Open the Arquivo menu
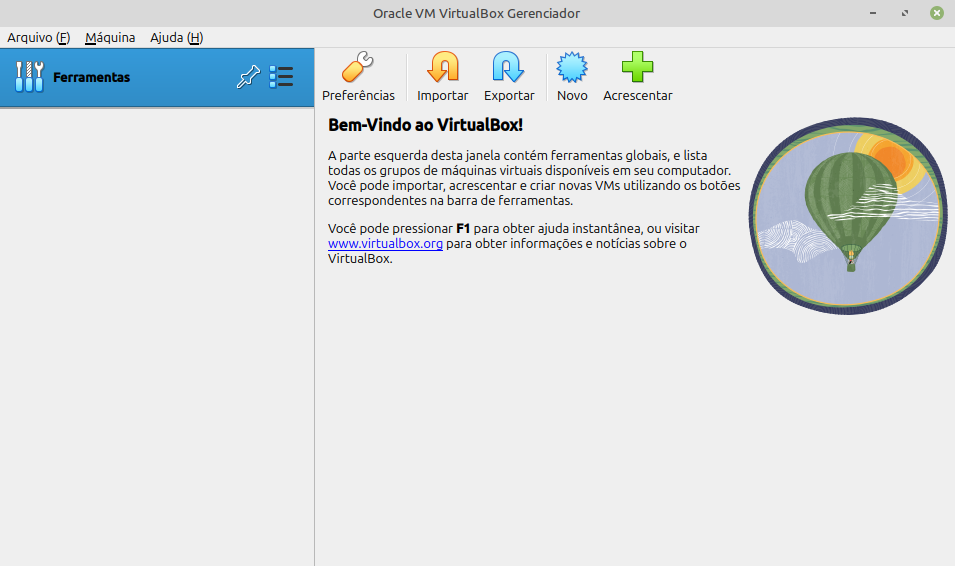955x566 pixels. pyautogui.click(x=38, y=37)
